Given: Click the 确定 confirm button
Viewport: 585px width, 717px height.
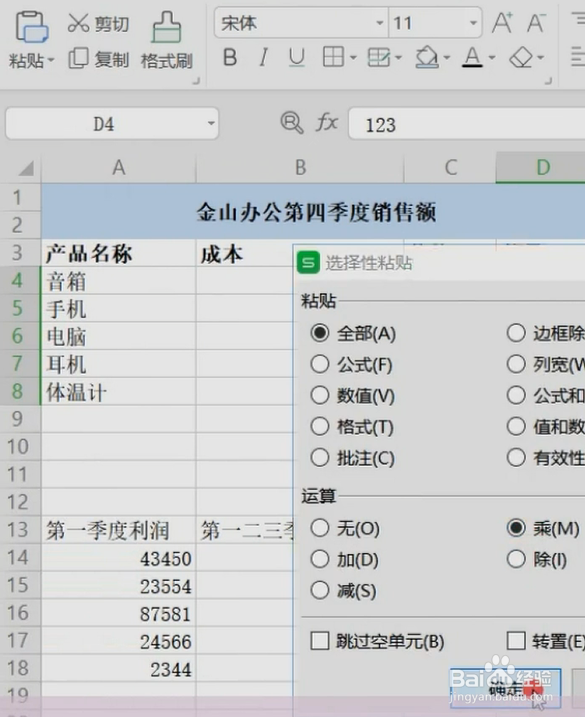Looking at the screenshot, I should pos(505,688).
